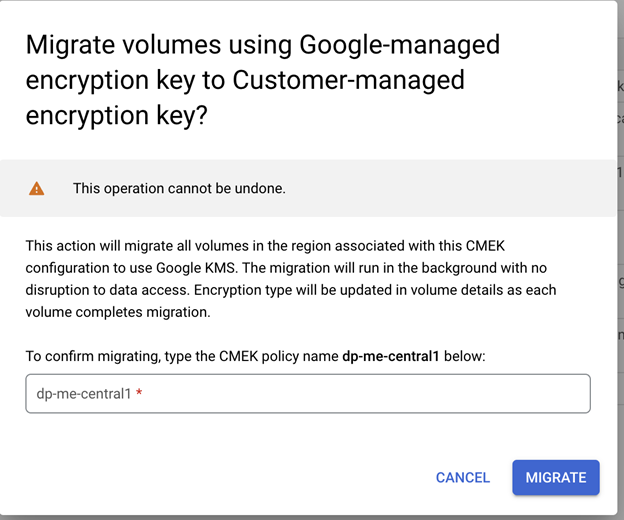Viewport: 624px width, 520px height.
Task: Cancel the migration dialog
Action: click(x=462, y=477)
